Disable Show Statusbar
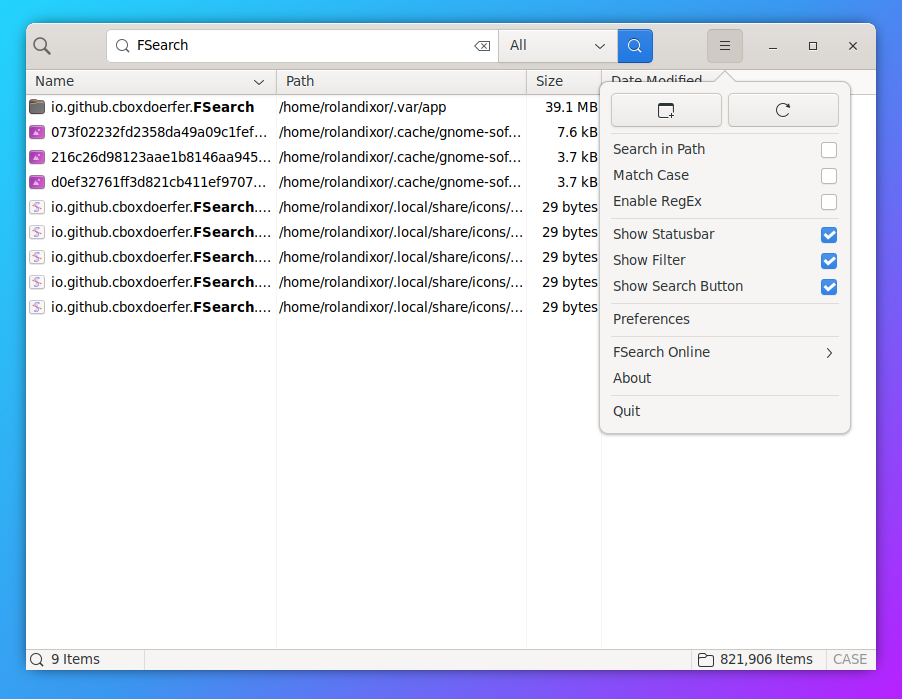Screen dimensions: 902x699 coord(829,235)
